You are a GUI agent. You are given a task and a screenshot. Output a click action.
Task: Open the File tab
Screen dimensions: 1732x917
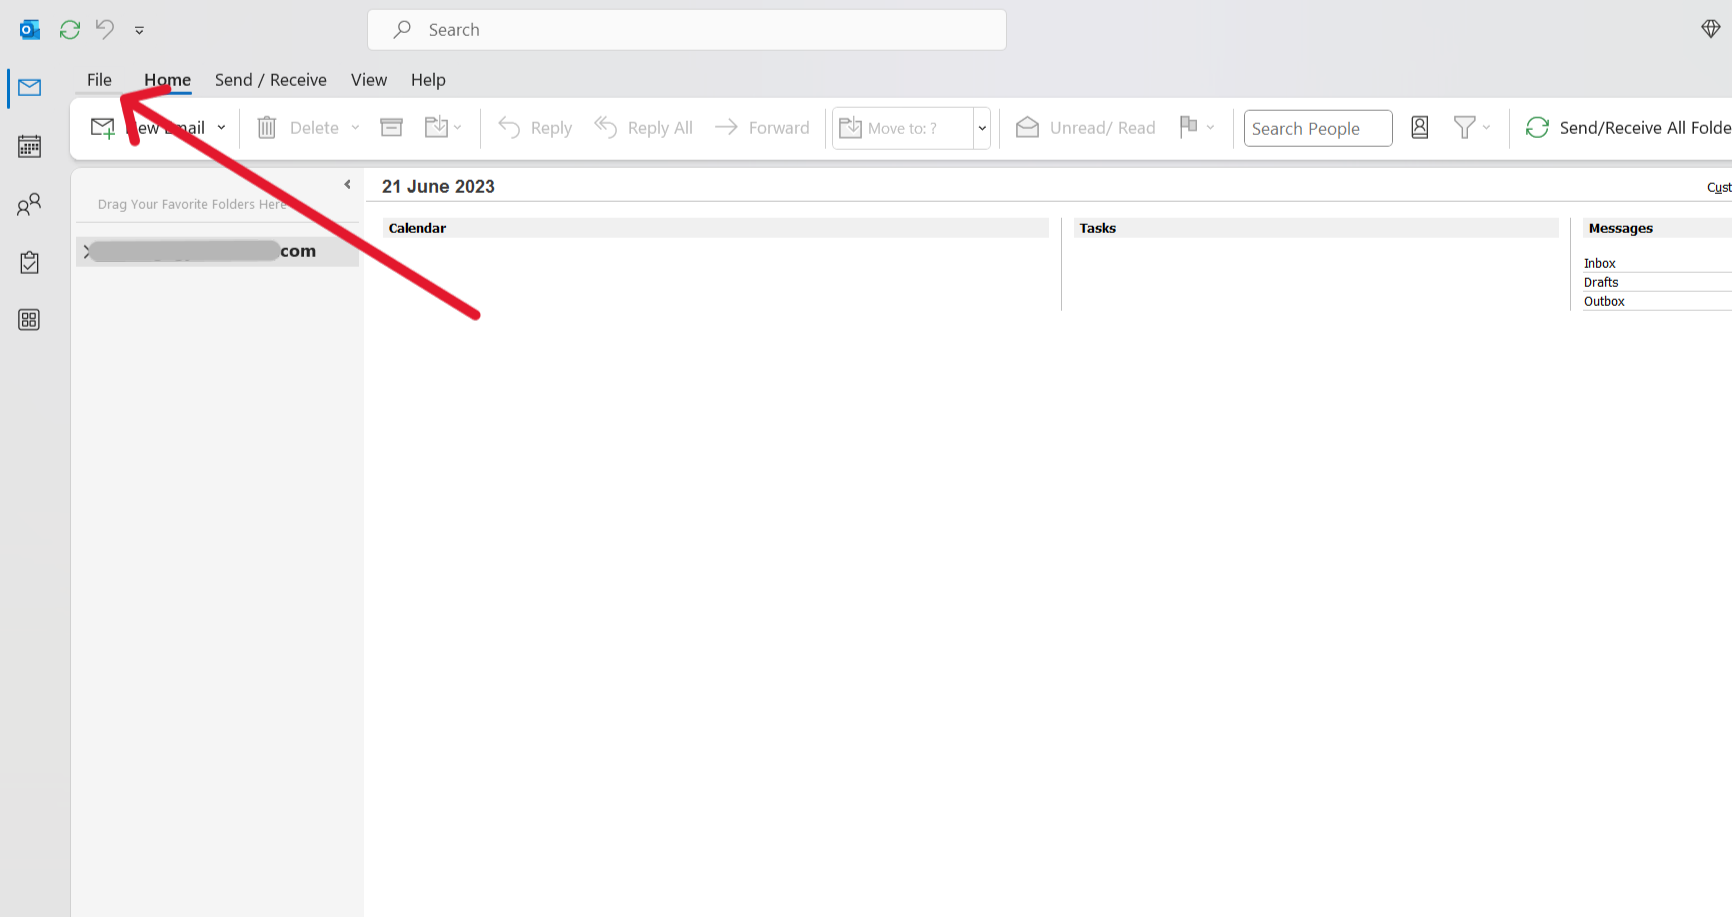click(99, 80)
